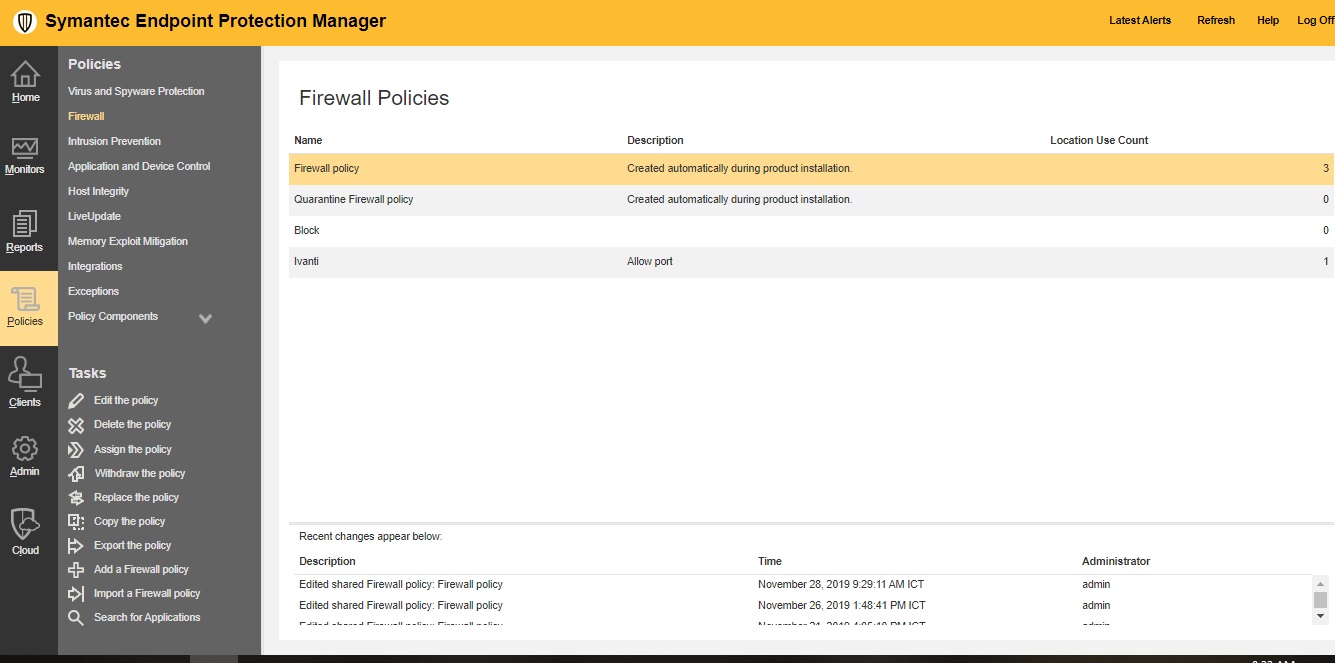This screenshot has width=1335, height=663.
Task: Click the Export the policy icon
Action: click(x=76, y=546)
